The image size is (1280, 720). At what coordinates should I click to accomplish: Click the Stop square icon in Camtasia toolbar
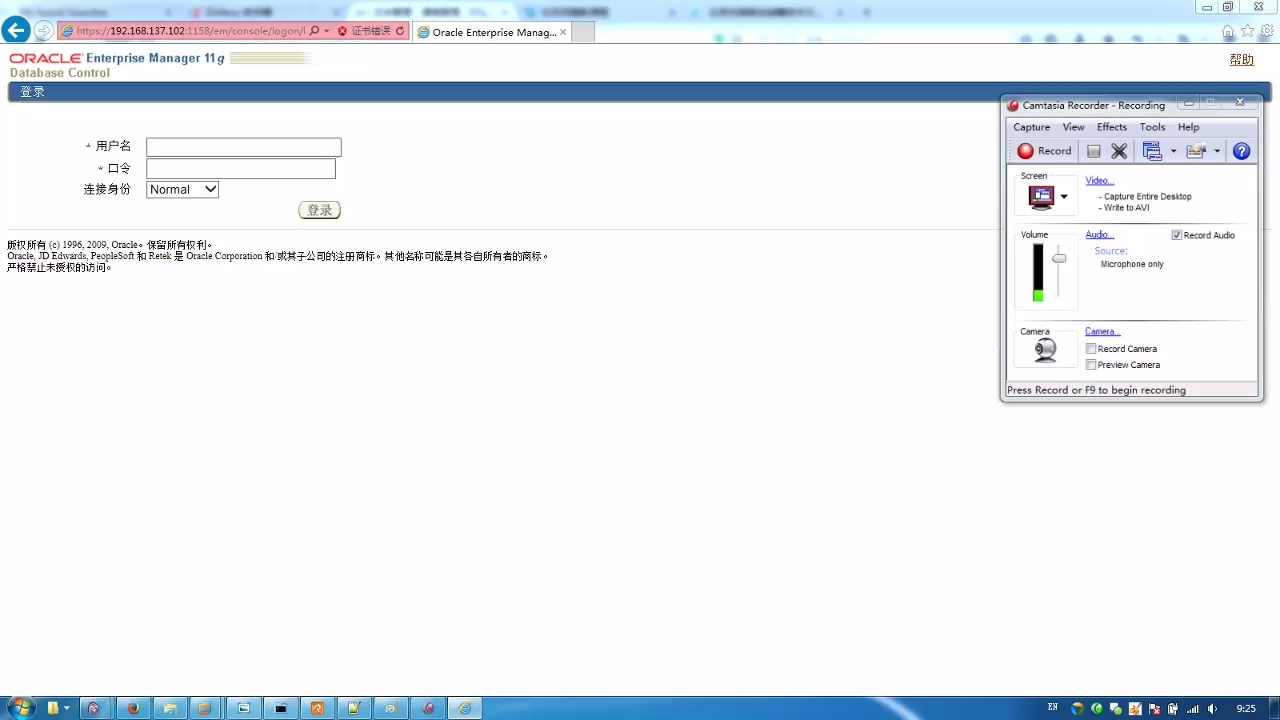[1093, 151]
